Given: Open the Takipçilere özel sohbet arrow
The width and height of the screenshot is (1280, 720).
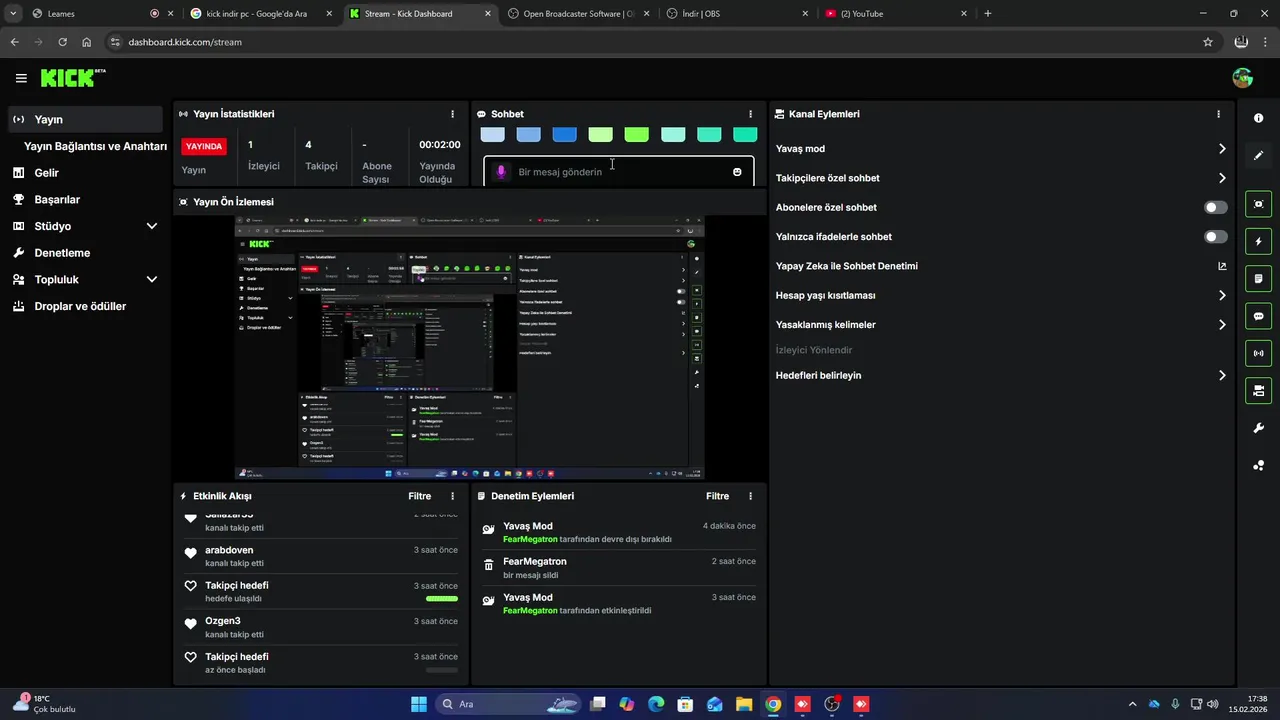Looking at the screenshot, I should click(1222, 178).
